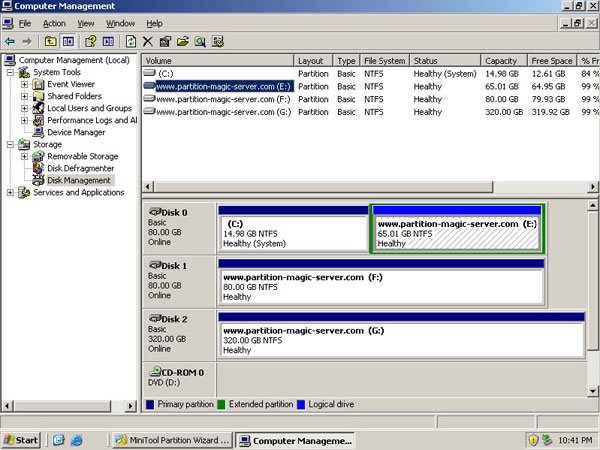Open Device Manager in tree

click(76, 132)
